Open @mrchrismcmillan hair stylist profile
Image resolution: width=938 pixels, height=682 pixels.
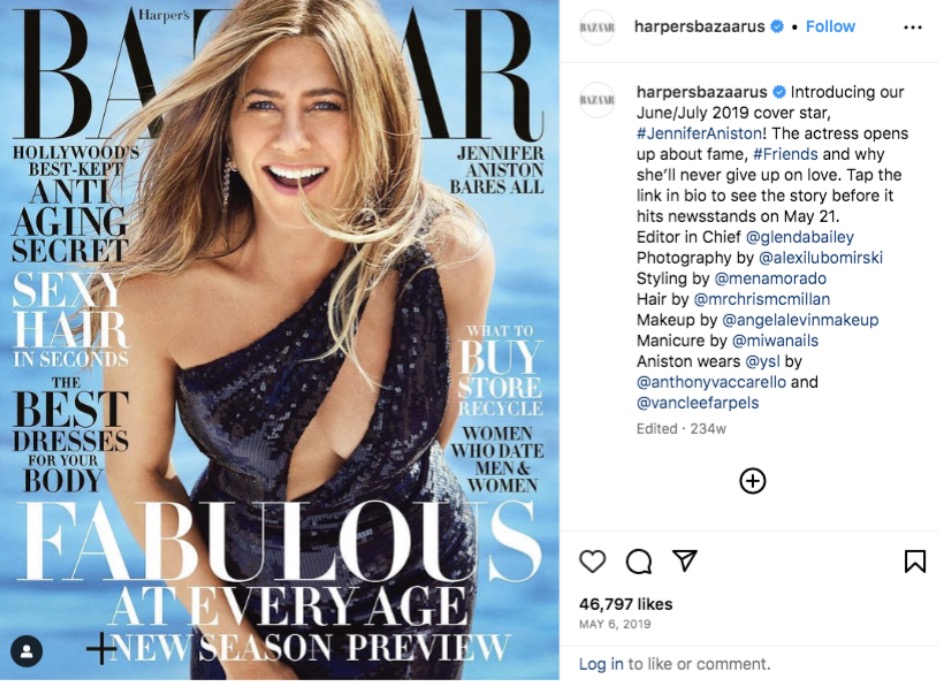(762, 299)
